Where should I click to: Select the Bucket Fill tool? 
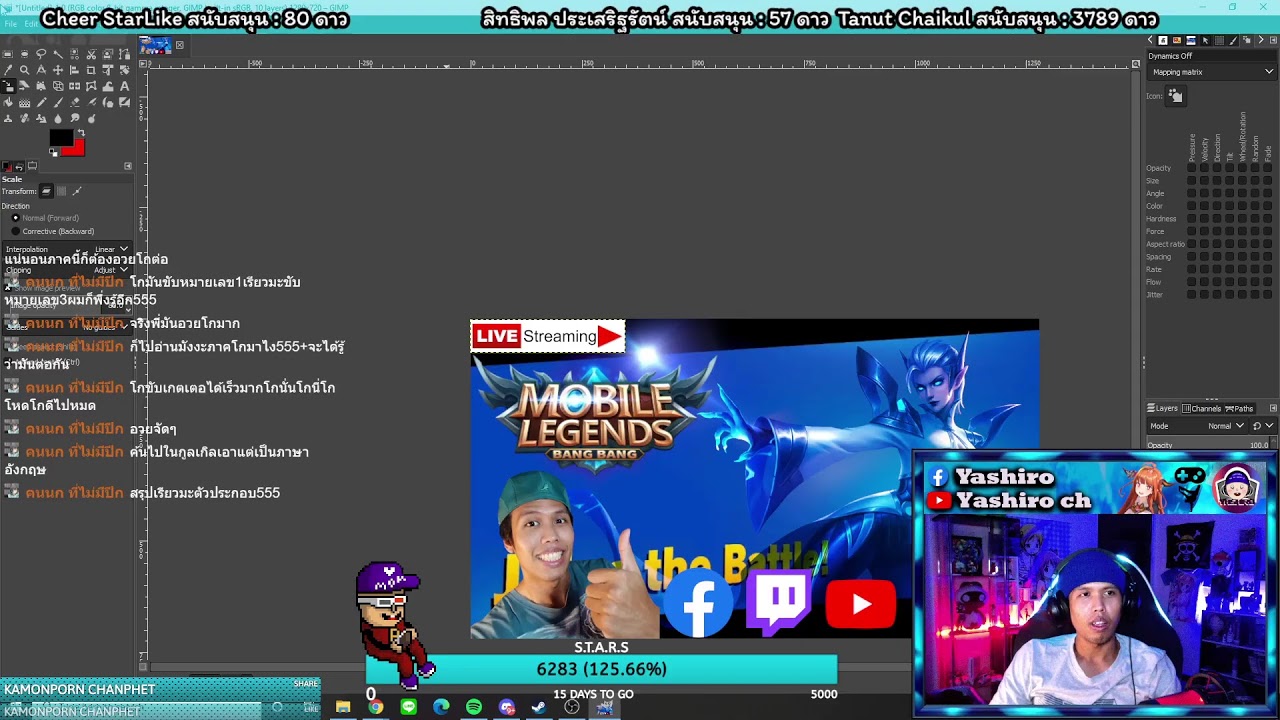[x=8, y=102]
